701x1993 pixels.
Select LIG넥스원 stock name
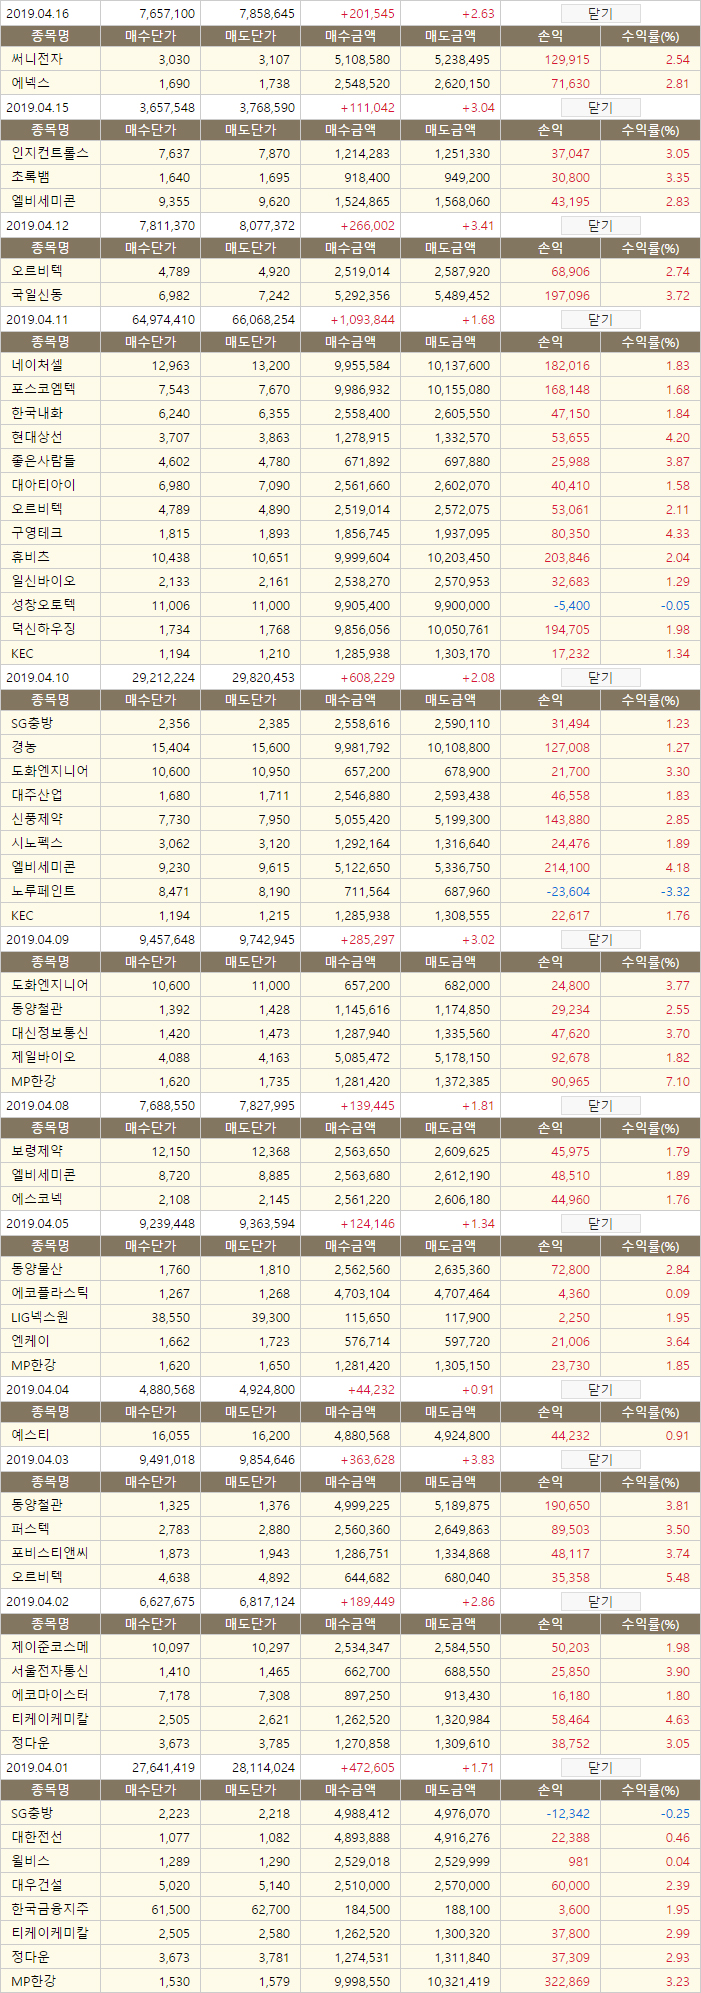click(40, 1318)
